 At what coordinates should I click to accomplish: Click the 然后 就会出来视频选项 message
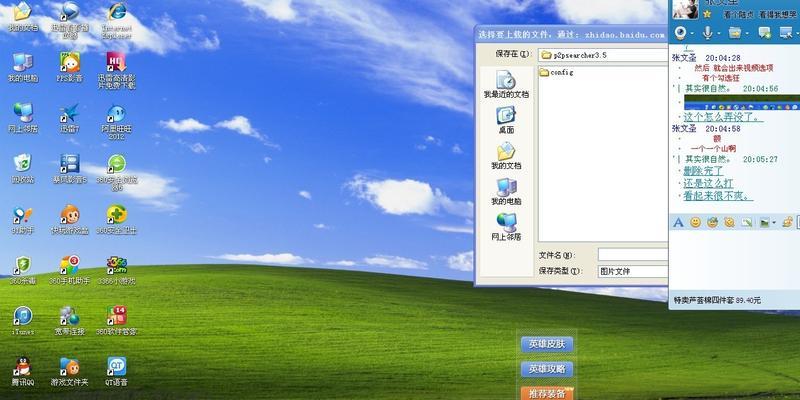tap(734, 68)
